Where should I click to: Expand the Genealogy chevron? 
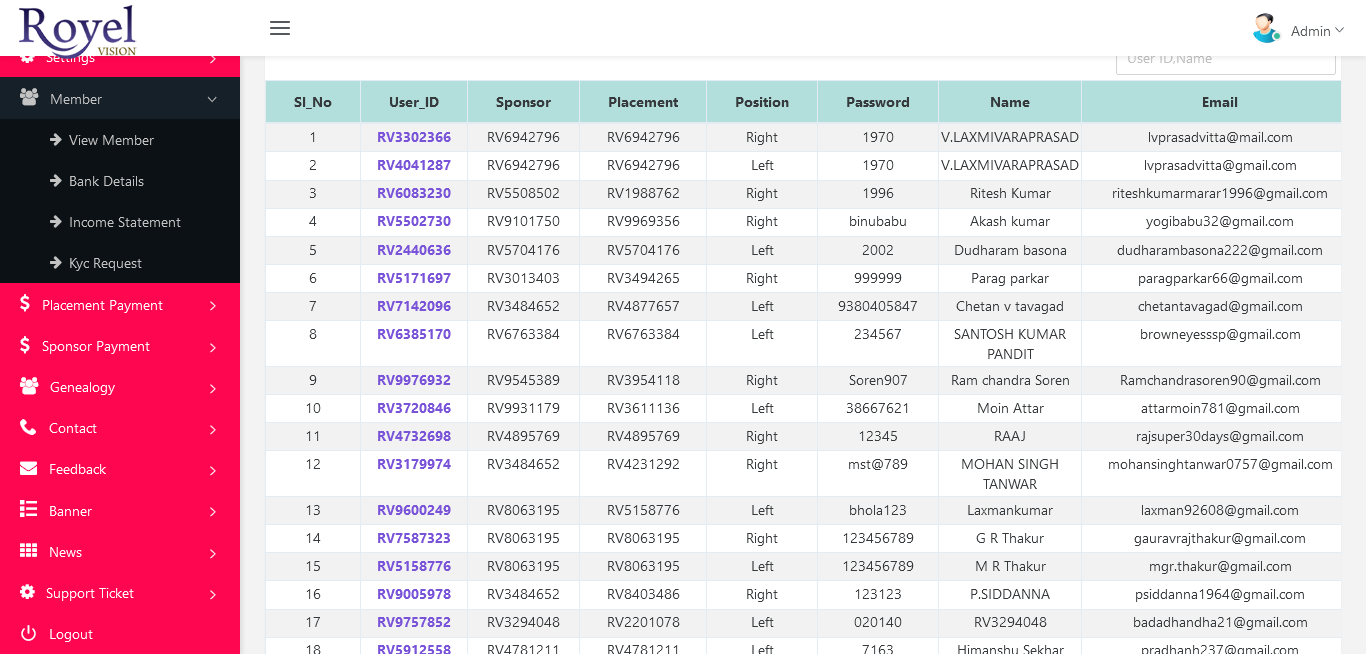(213, 388)
